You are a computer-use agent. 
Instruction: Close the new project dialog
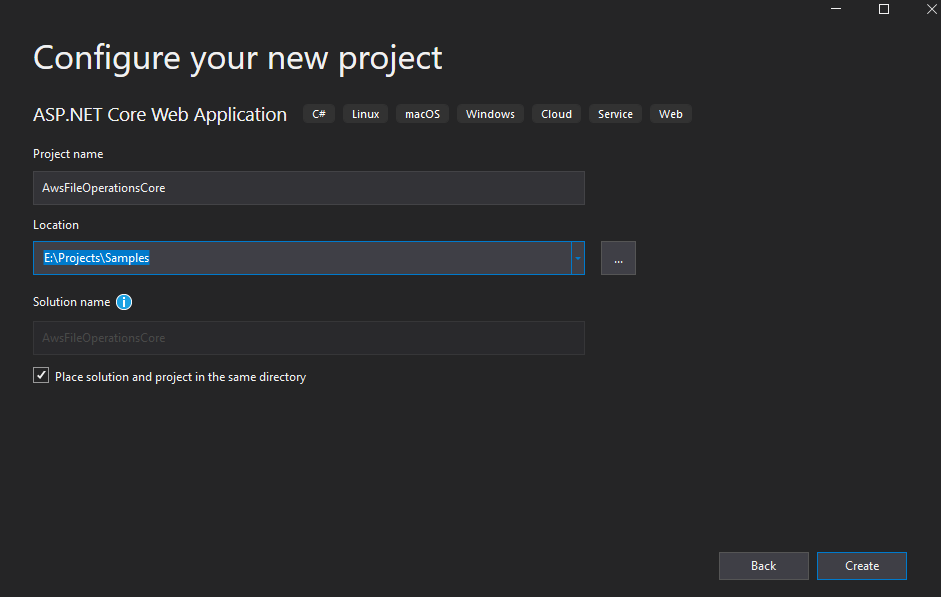[931, 9]
